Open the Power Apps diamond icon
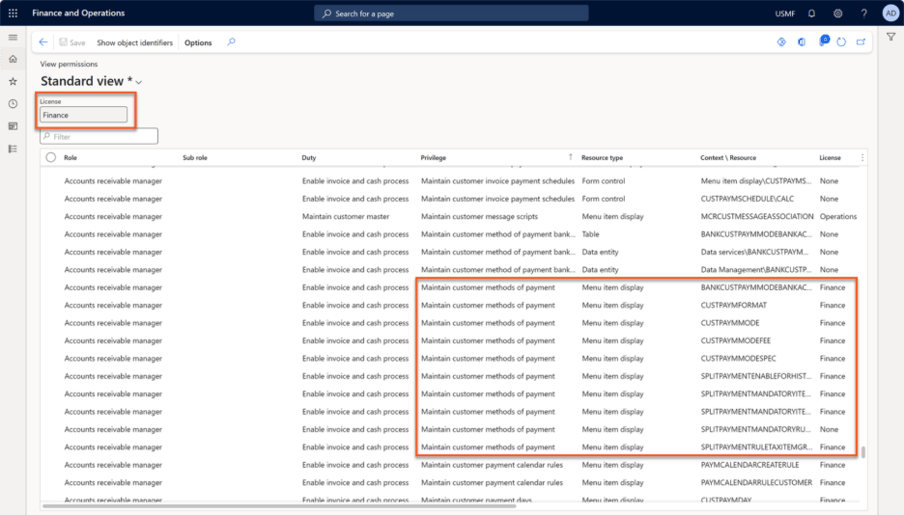904x515 pixels. (x=781, y=42)
